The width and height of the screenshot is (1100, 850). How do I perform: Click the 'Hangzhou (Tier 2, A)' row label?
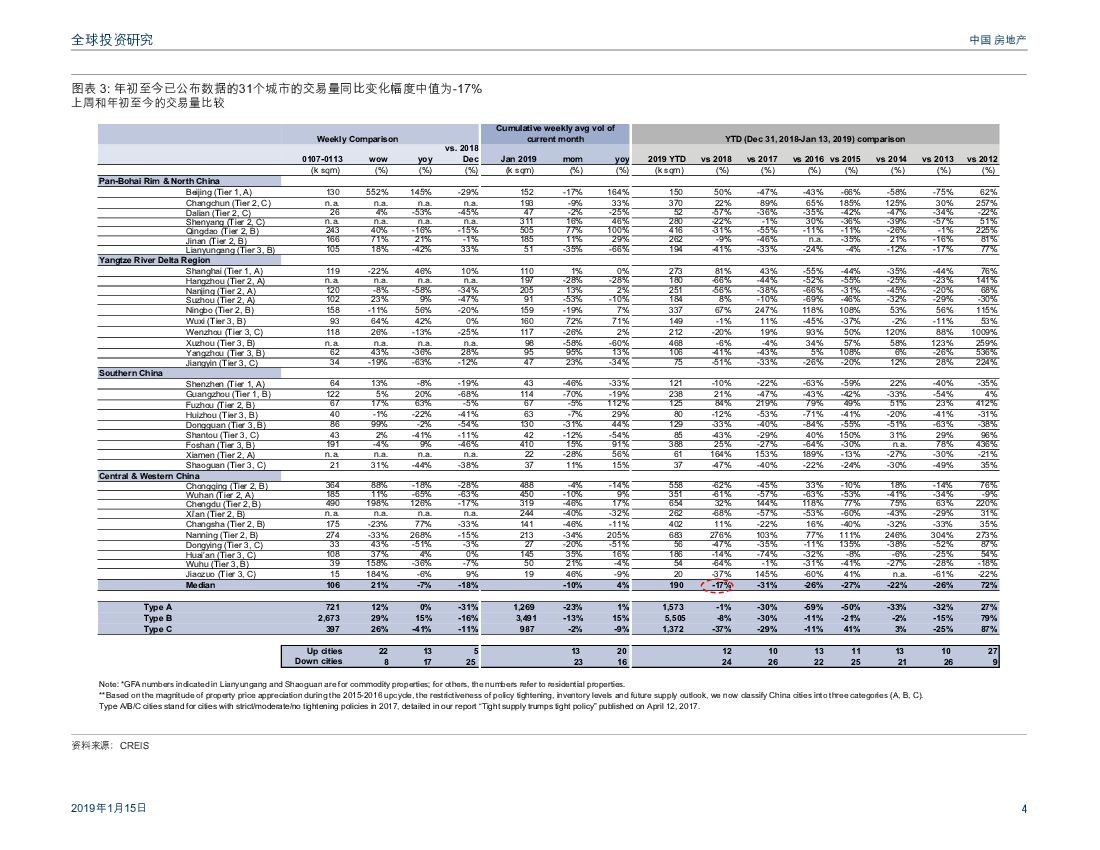click(x=225, y=281)
